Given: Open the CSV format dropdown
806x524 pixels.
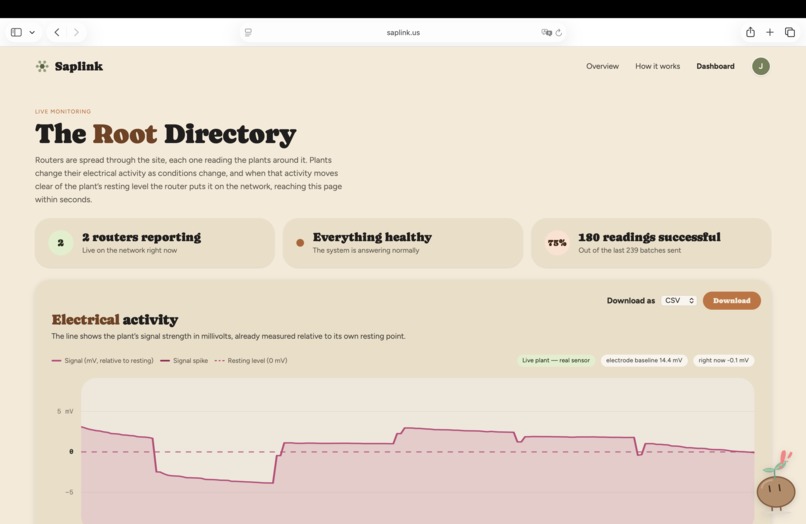Looking at the screenshot, I should [x=679, y=300].
